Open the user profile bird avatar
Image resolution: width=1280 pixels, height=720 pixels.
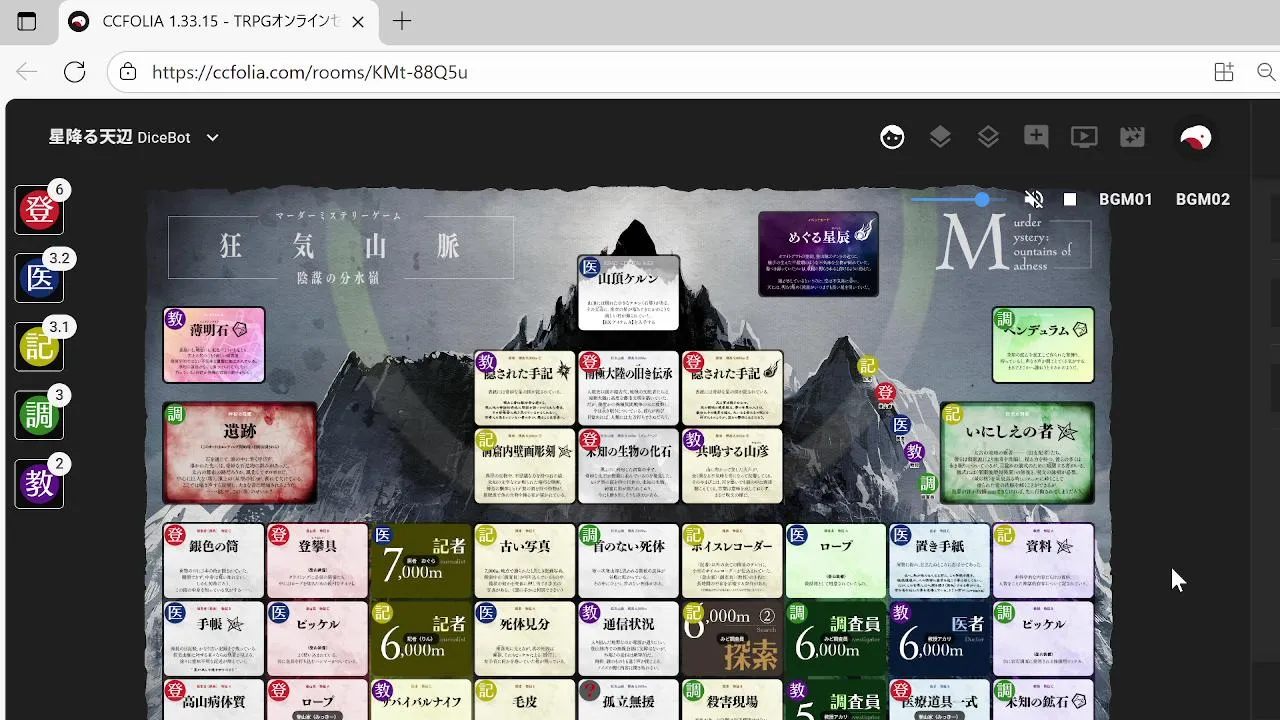pos(1196,138)
